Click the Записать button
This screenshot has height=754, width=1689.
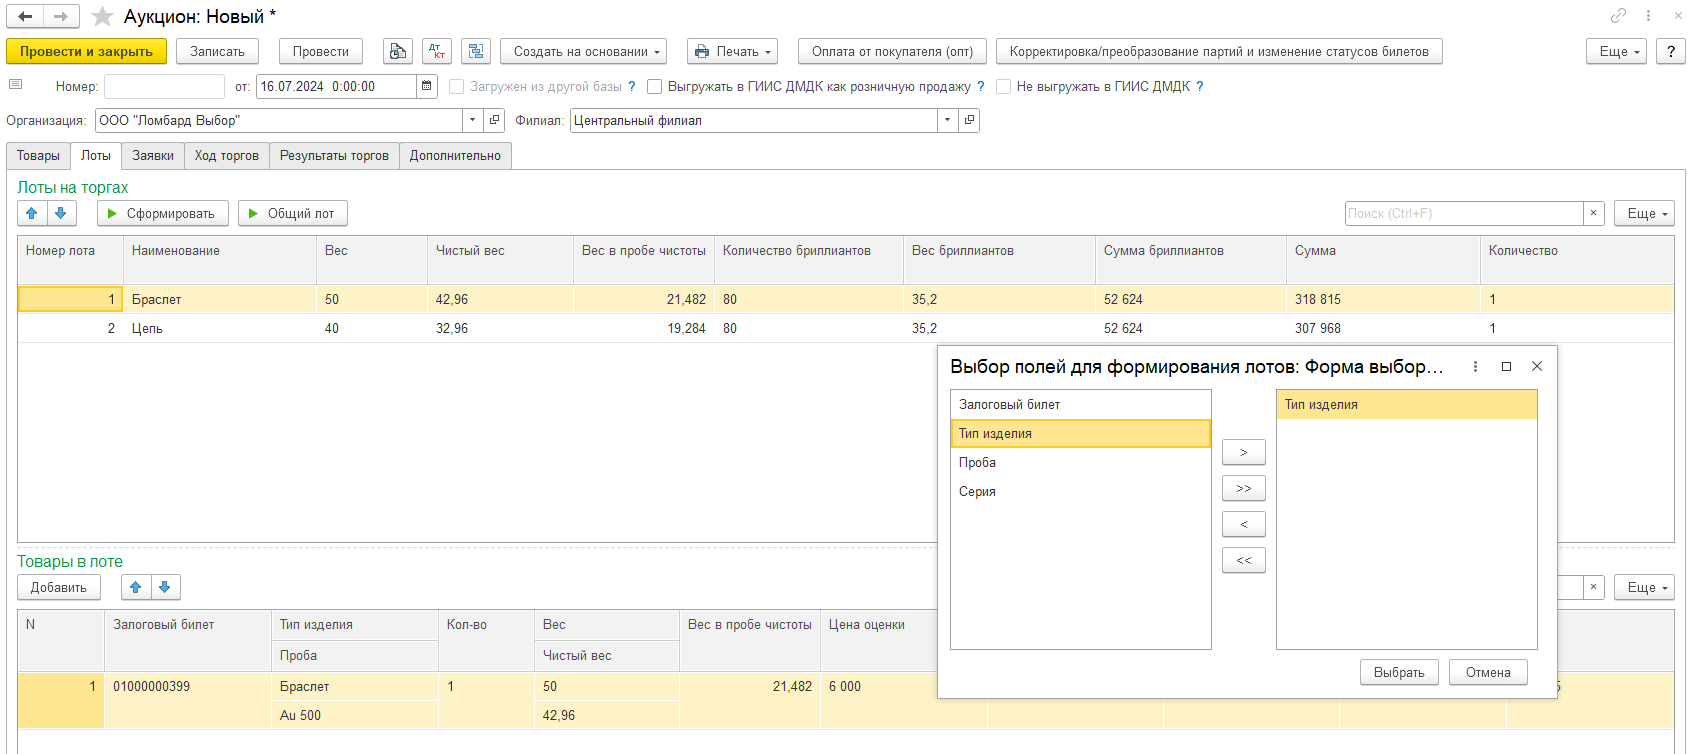(x=218, y=51)
